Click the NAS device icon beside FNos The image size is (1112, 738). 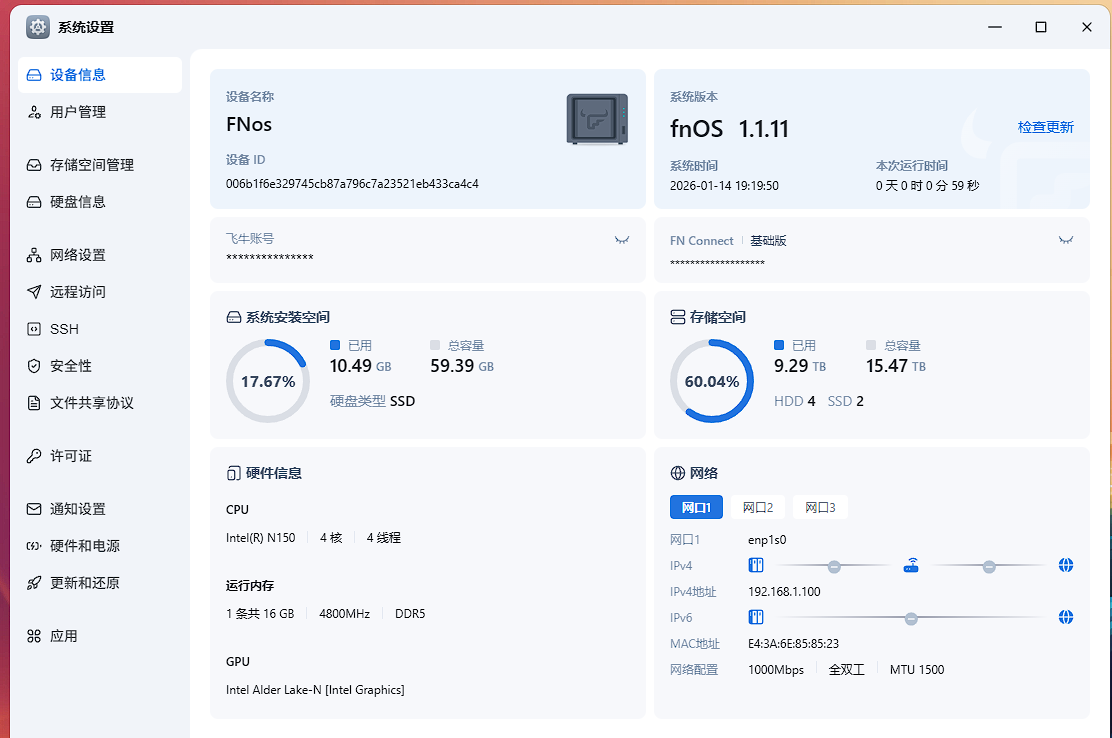597,119
